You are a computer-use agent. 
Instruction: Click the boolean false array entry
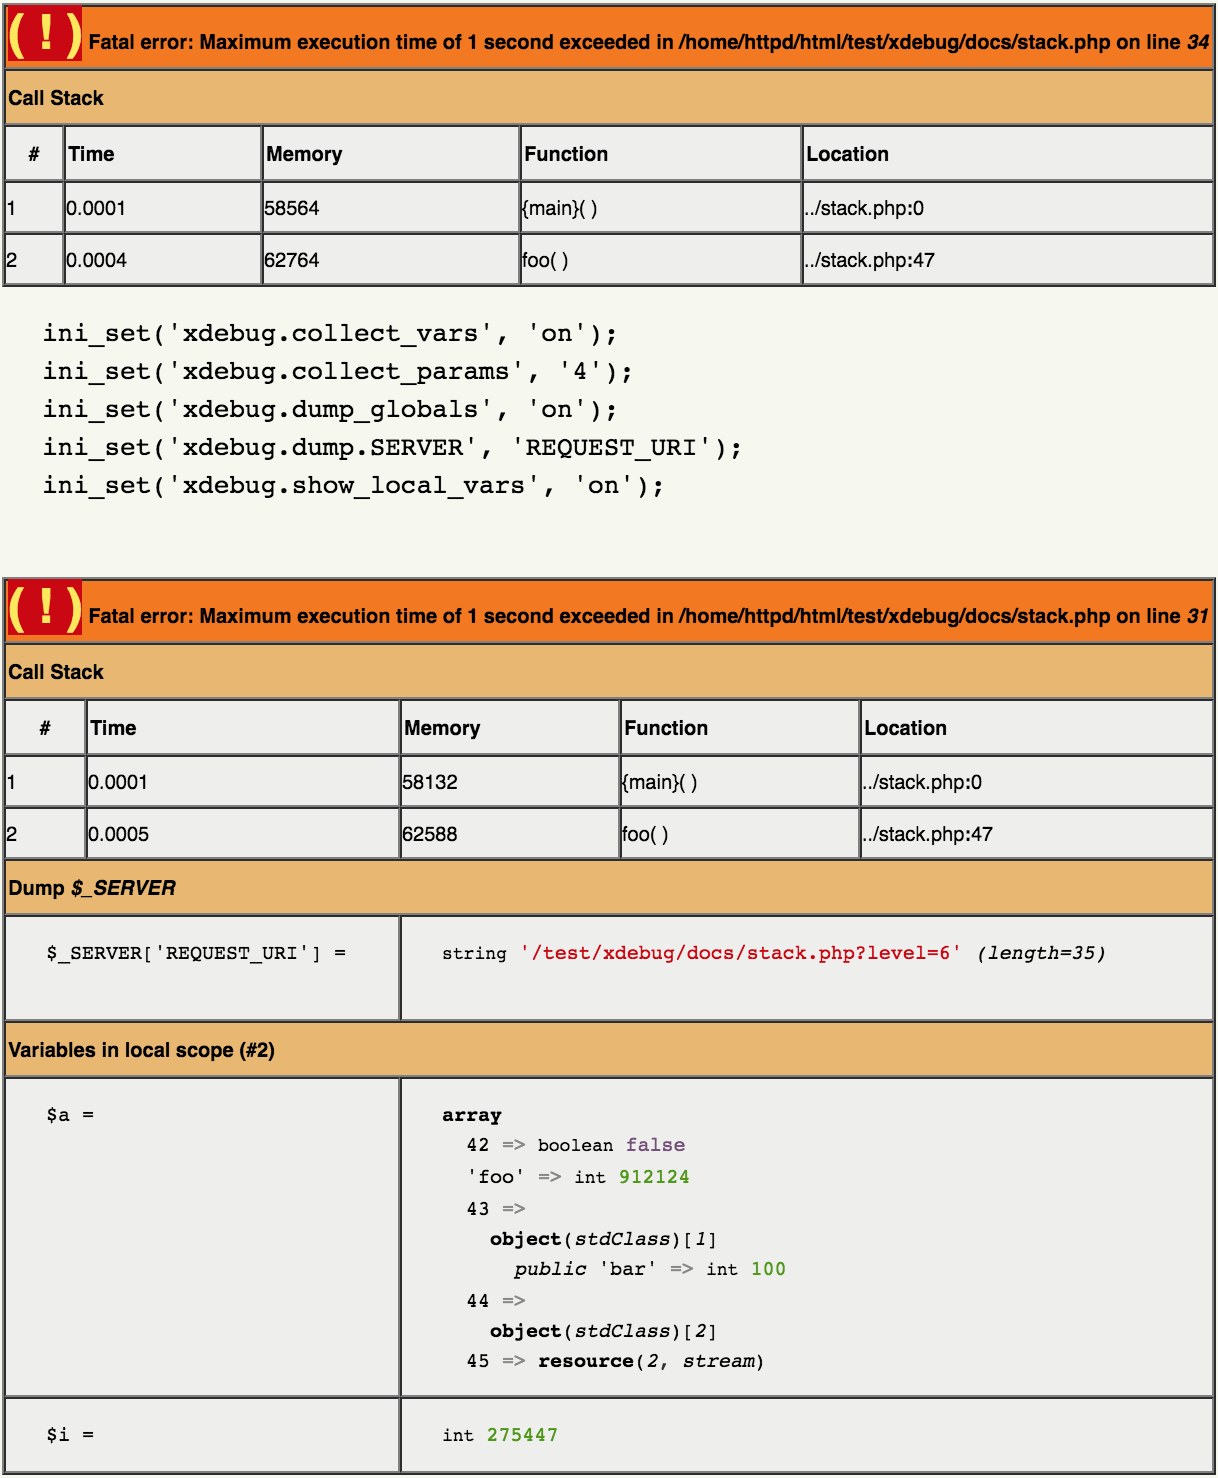[576, 1145]
